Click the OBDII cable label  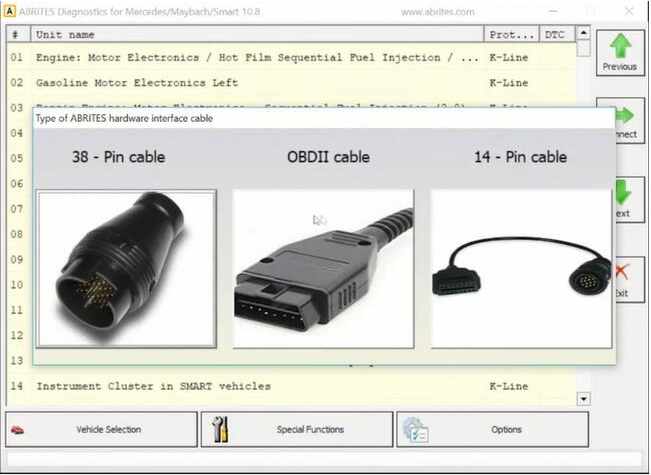coord(328,157)
